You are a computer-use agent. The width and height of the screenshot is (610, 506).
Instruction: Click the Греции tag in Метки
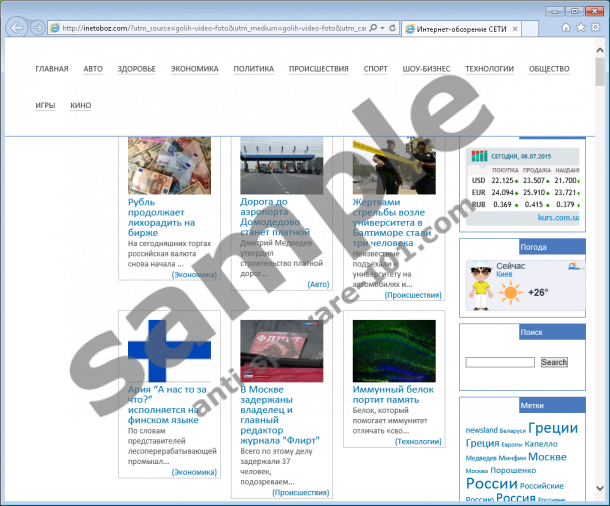[x=554, y=429]
